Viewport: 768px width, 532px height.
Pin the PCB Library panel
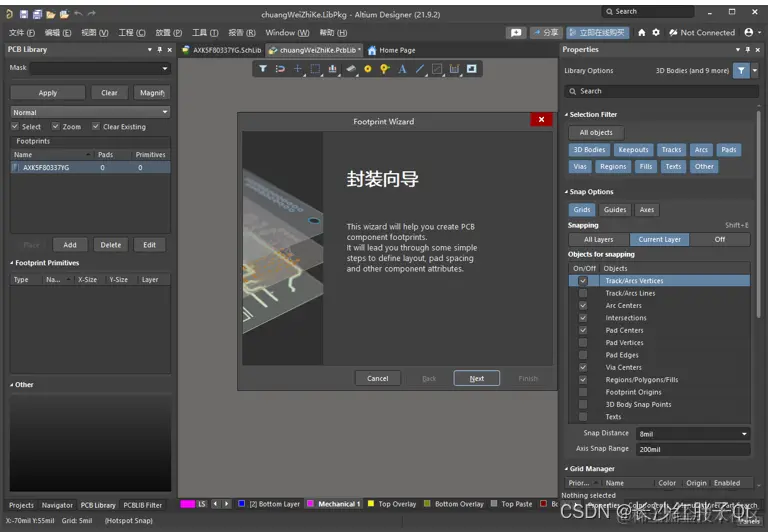coord(160,49)
